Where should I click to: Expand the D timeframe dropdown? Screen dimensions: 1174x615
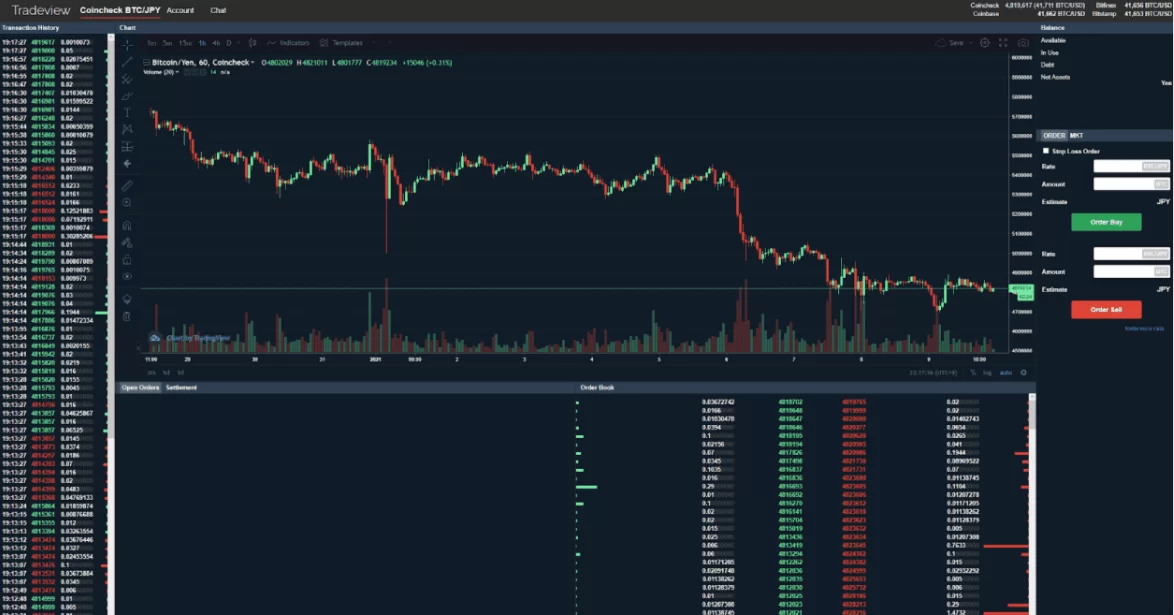(x=237, y=42)
